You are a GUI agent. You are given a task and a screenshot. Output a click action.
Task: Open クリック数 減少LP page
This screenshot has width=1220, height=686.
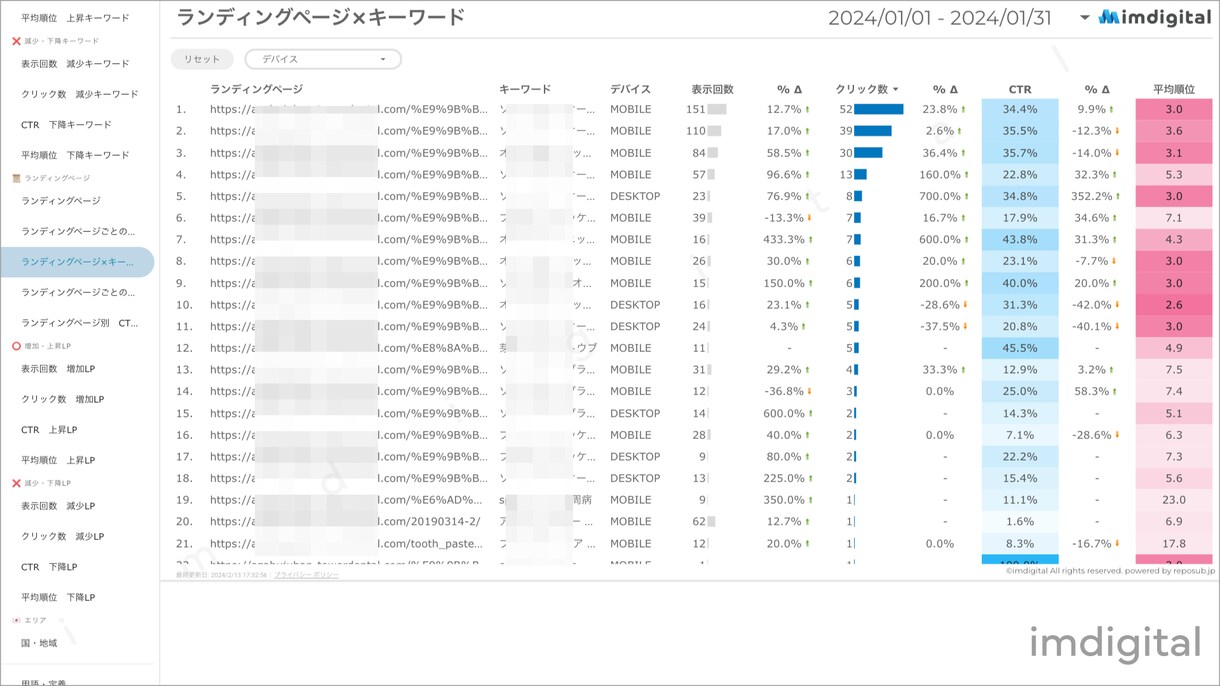(62, 536)
